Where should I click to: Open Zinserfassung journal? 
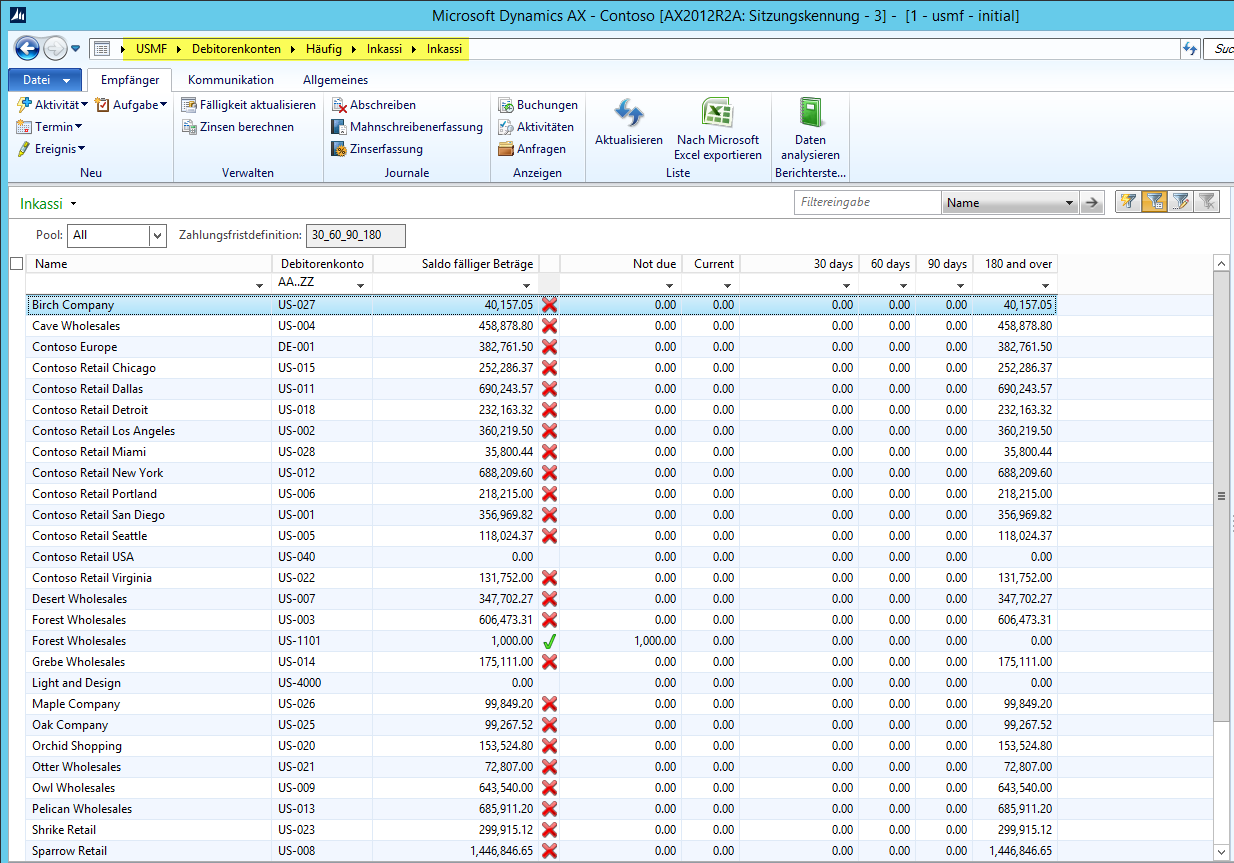[385, 149]
